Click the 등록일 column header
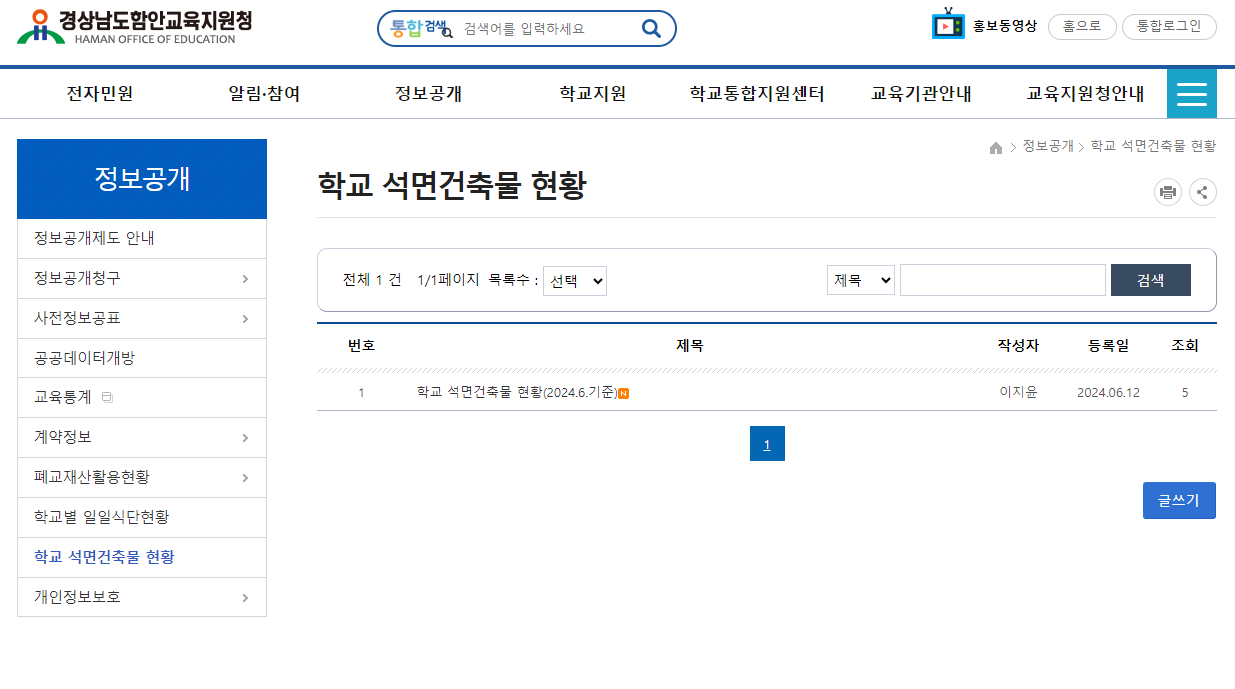Screen dimensions: 1235x689 1108,346
